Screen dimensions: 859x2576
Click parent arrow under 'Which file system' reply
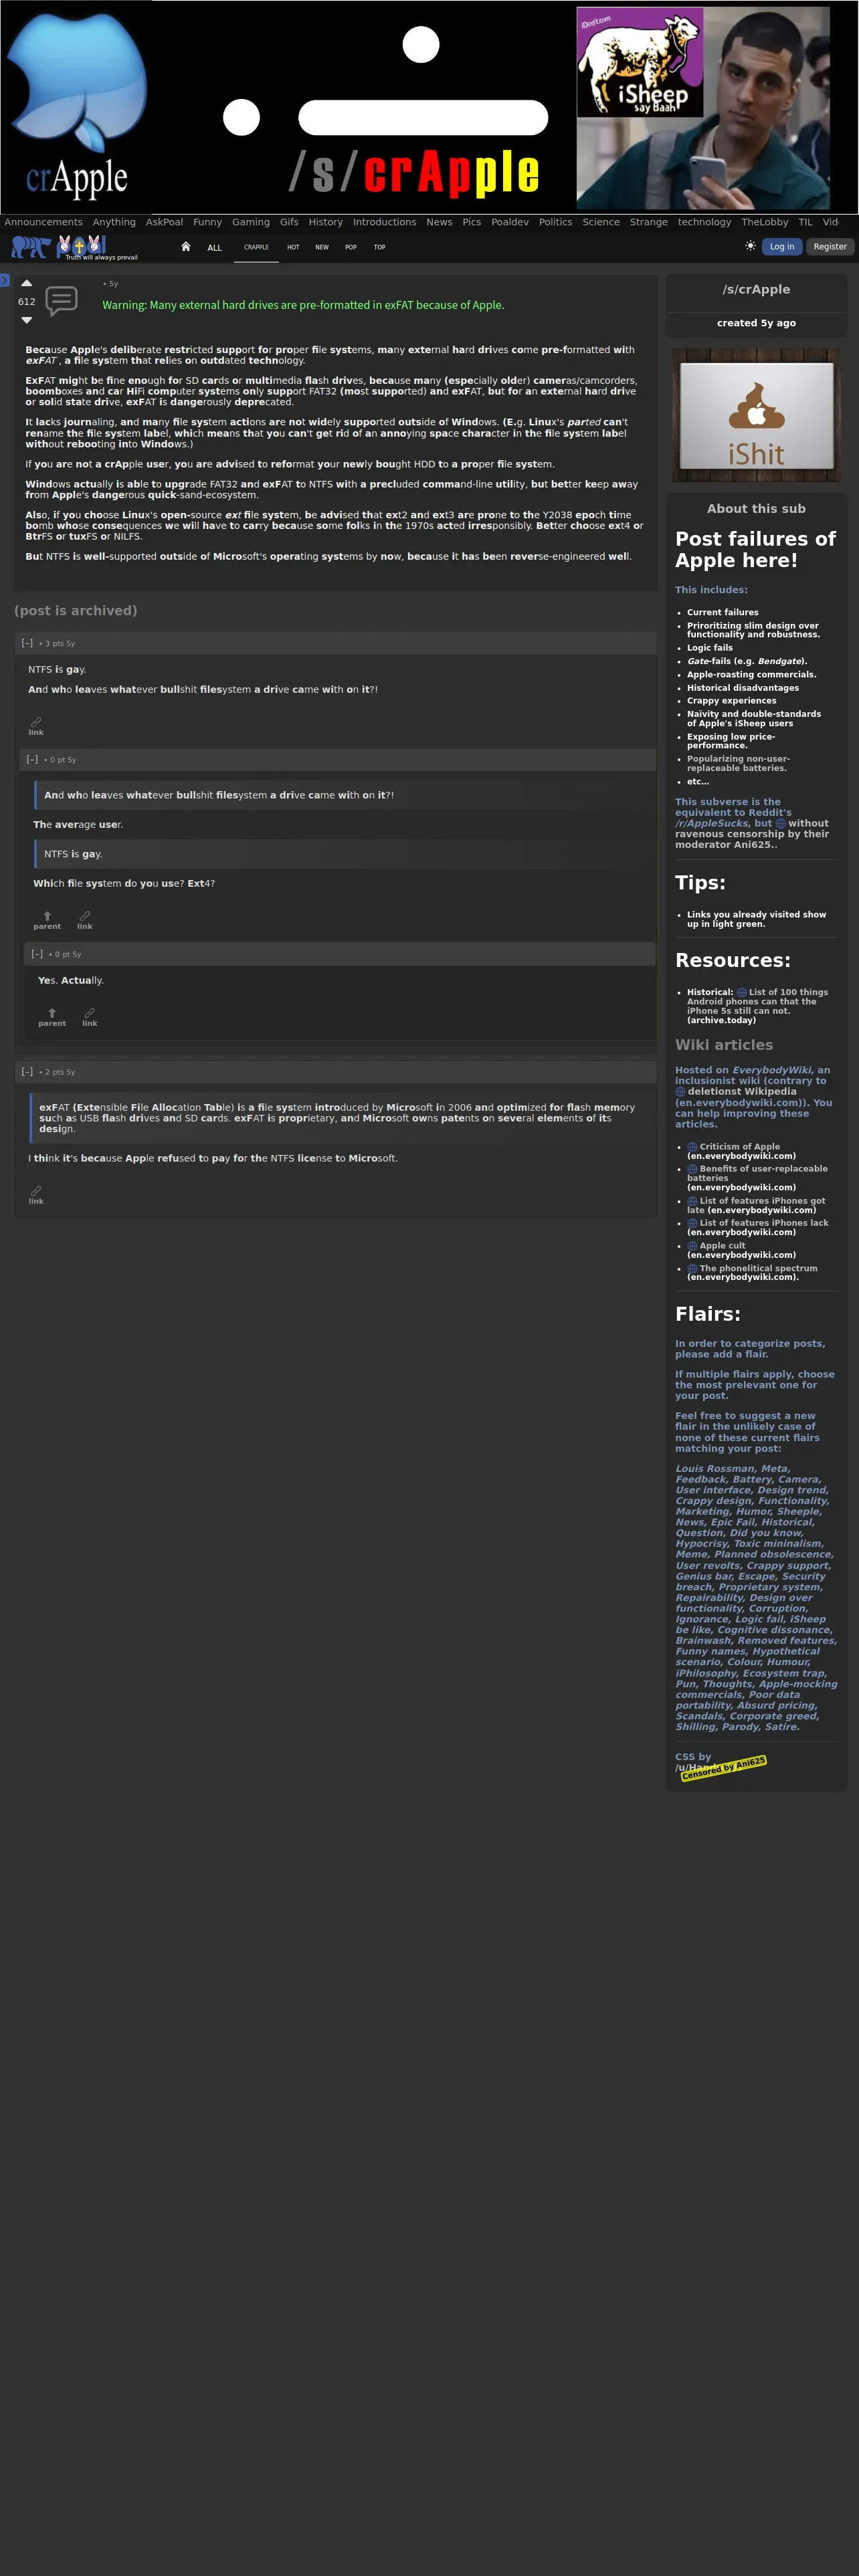[47, 921]
